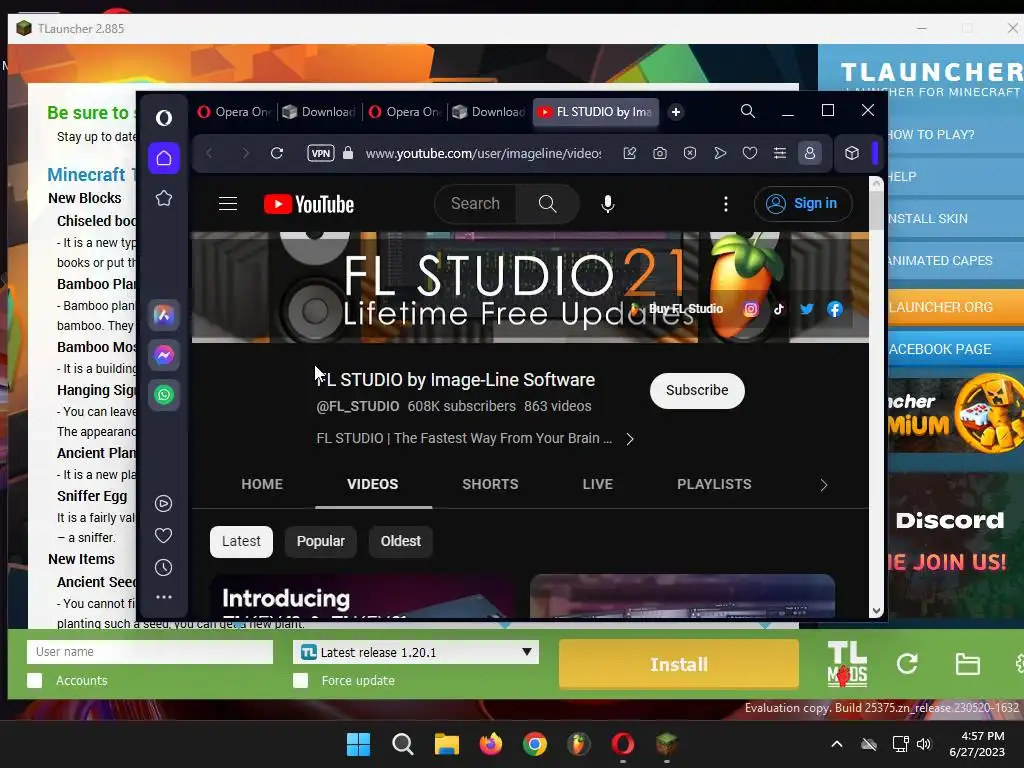Click the TLauncher User name field
Viewport: 1024px width, 768px height.
(150, 652)
